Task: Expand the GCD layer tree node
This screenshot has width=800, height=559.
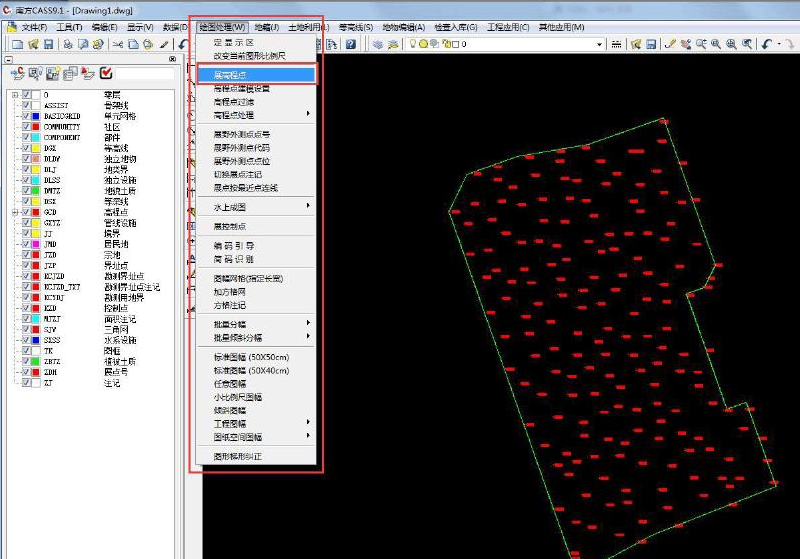Action: click(x=15, y=213)
